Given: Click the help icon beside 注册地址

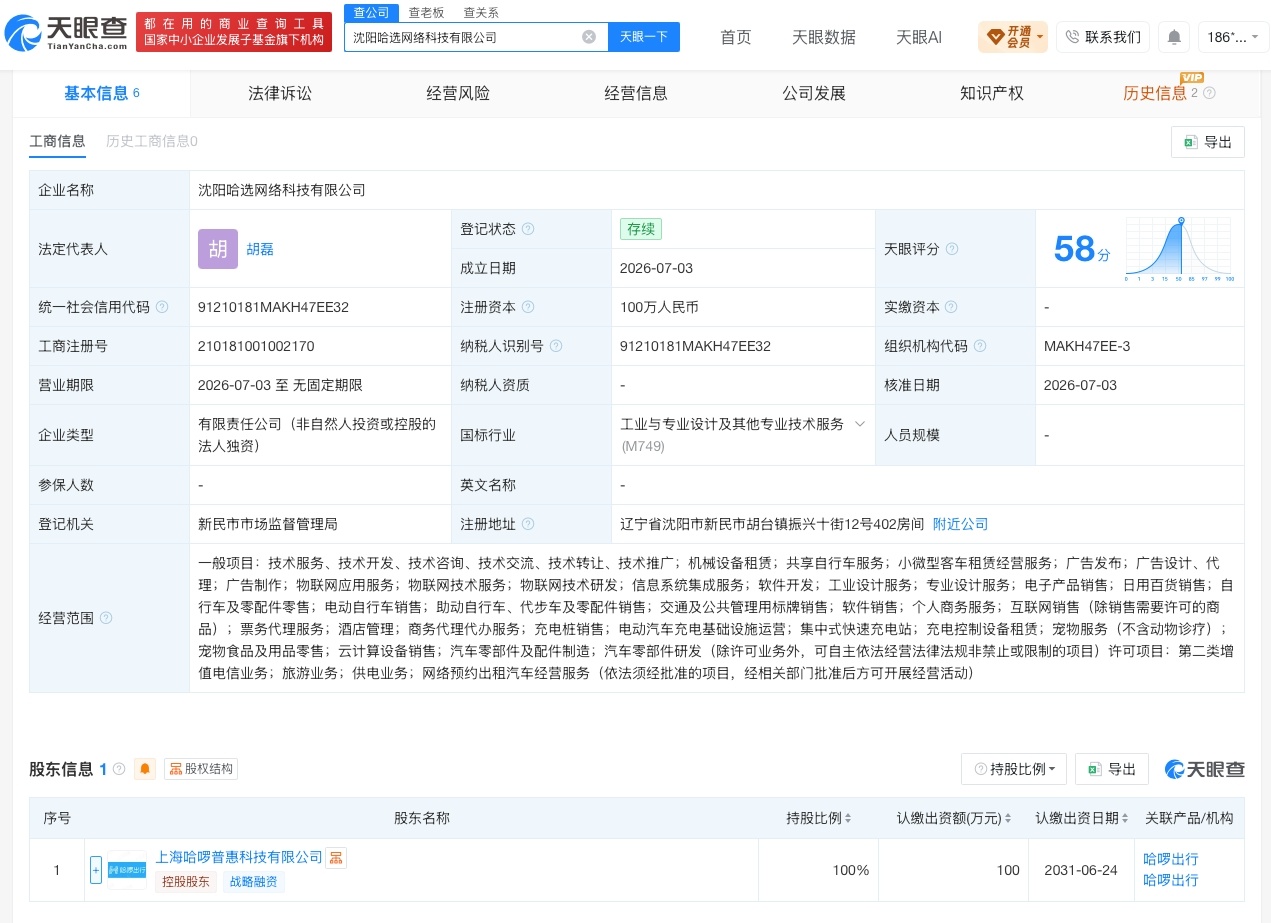Looking at the screenshot, I should 528,524.
